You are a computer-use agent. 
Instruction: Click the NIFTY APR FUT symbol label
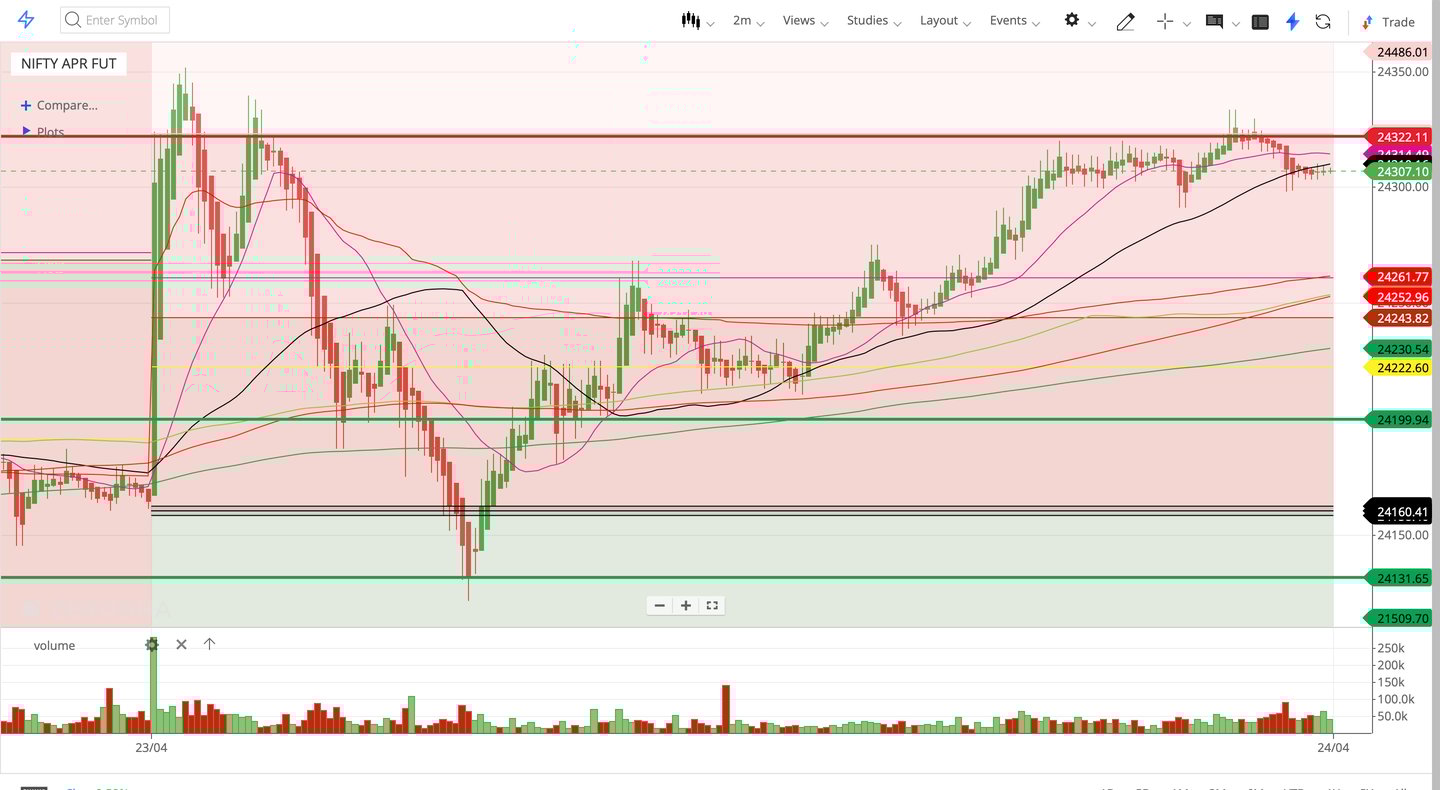point(69,63)
